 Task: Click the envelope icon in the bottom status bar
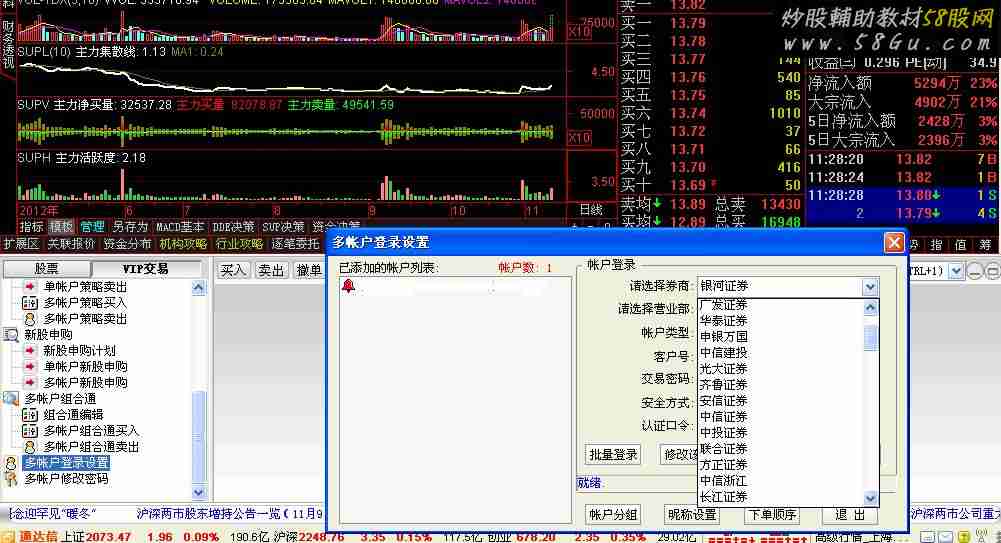[x=946, y=537]
